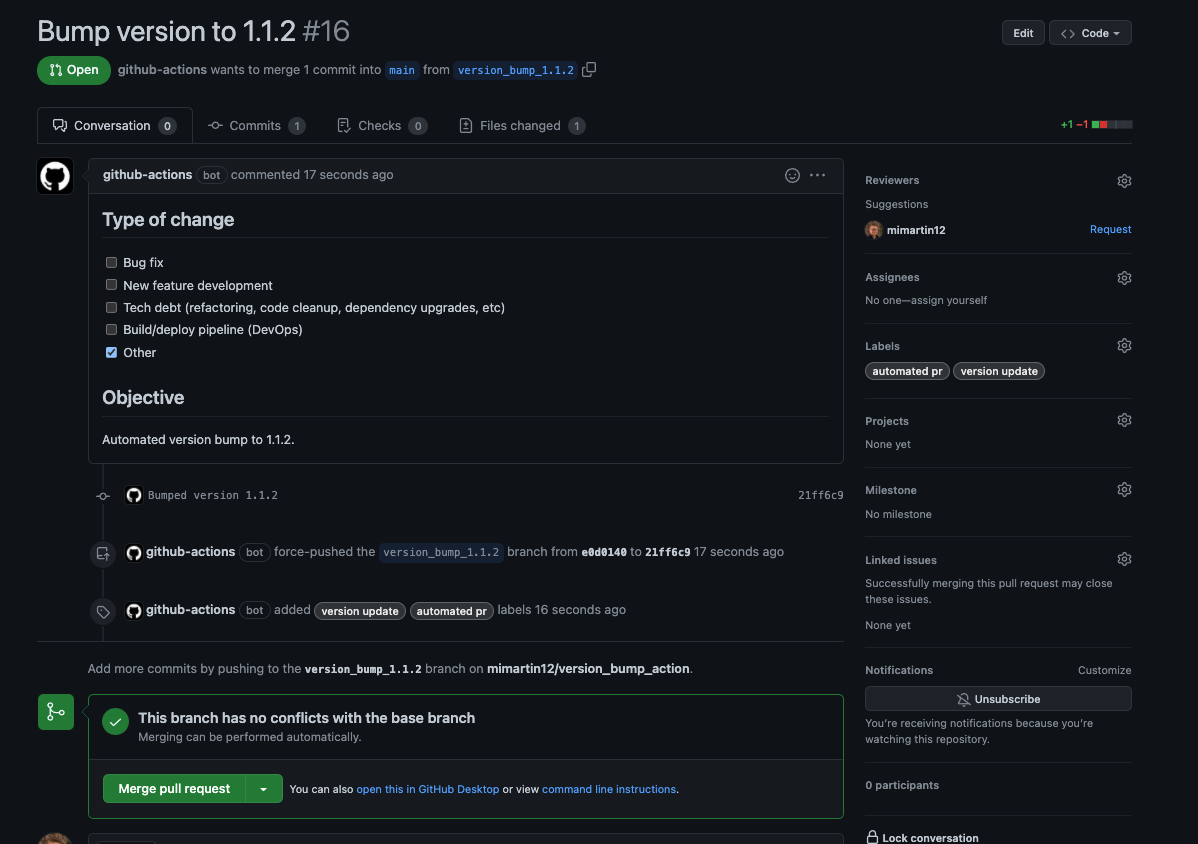
Task: Open mimartin12/version_bump_action repository link
Action: point(588,668)
